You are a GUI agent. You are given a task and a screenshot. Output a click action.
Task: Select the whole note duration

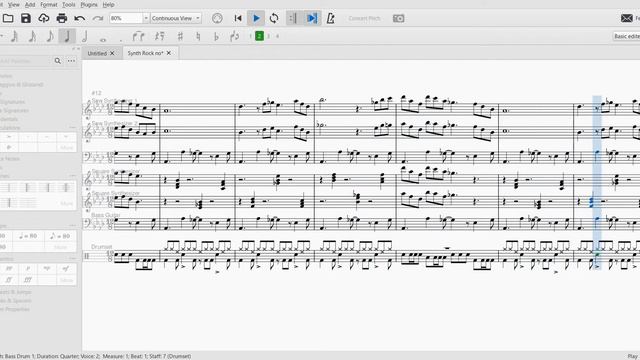[x=103, y=39]
